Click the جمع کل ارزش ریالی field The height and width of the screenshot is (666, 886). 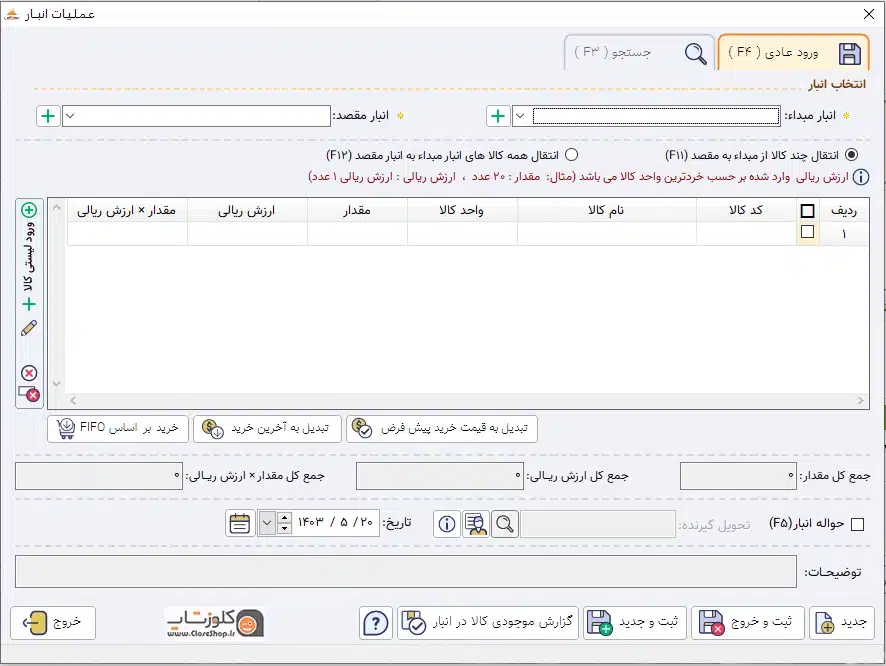click(440, 476)
